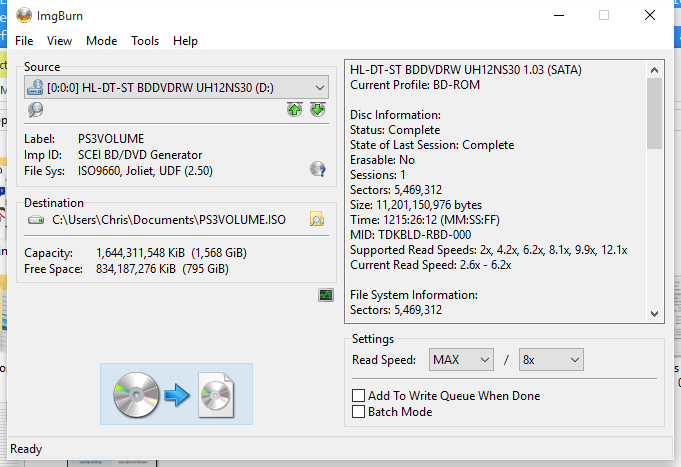Click the Erasable: No line
681x467 pixels.
click(x=382, y=160)
